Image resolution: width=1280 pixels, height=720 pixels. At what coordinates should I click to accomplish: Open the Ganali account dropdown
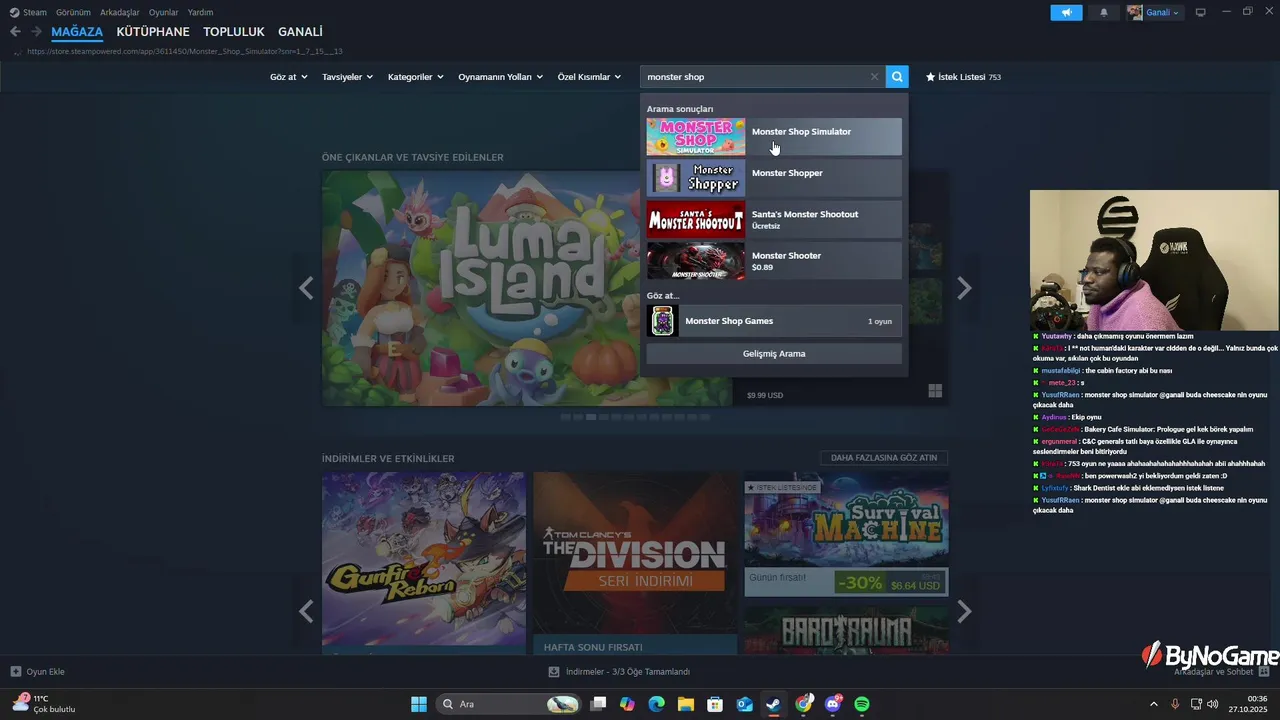point(1155,12)
